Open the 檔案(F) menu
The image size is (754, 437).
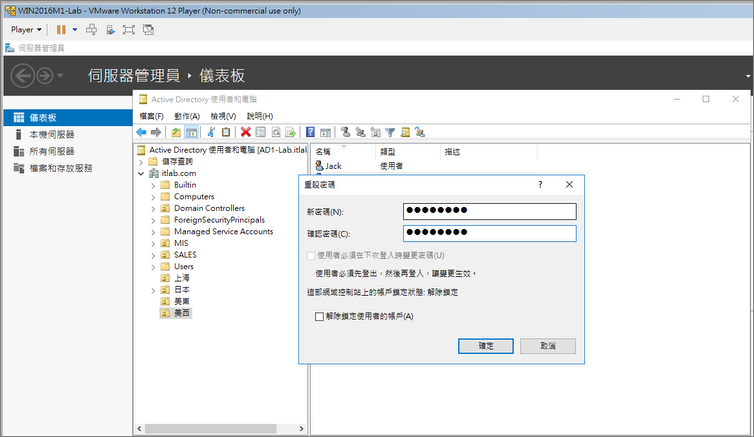pos(151,116)
